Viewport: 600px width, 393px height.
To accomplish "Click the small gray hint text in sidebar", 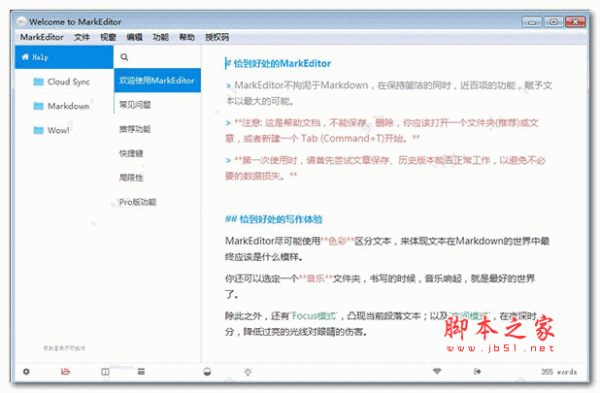I will click(64, 348).
